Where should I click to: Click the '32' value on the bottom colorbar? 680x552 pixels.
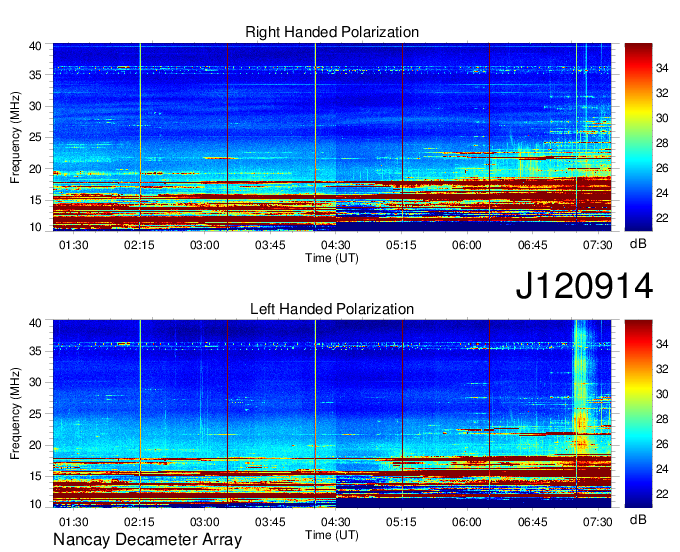(x=662, y=369)
